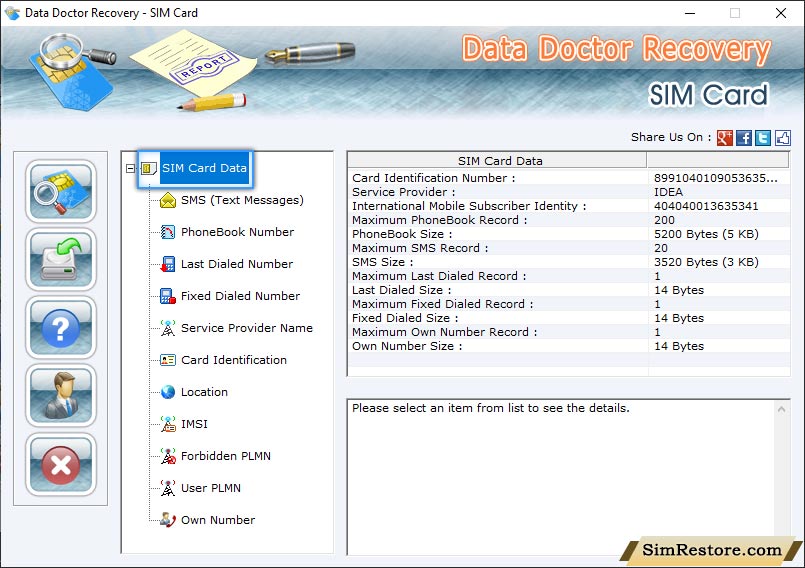Image resolution: width=805 pixels, height=568 pixels.
Task: Click the PhoneBook record value 200
Action: tap(664, 220)
